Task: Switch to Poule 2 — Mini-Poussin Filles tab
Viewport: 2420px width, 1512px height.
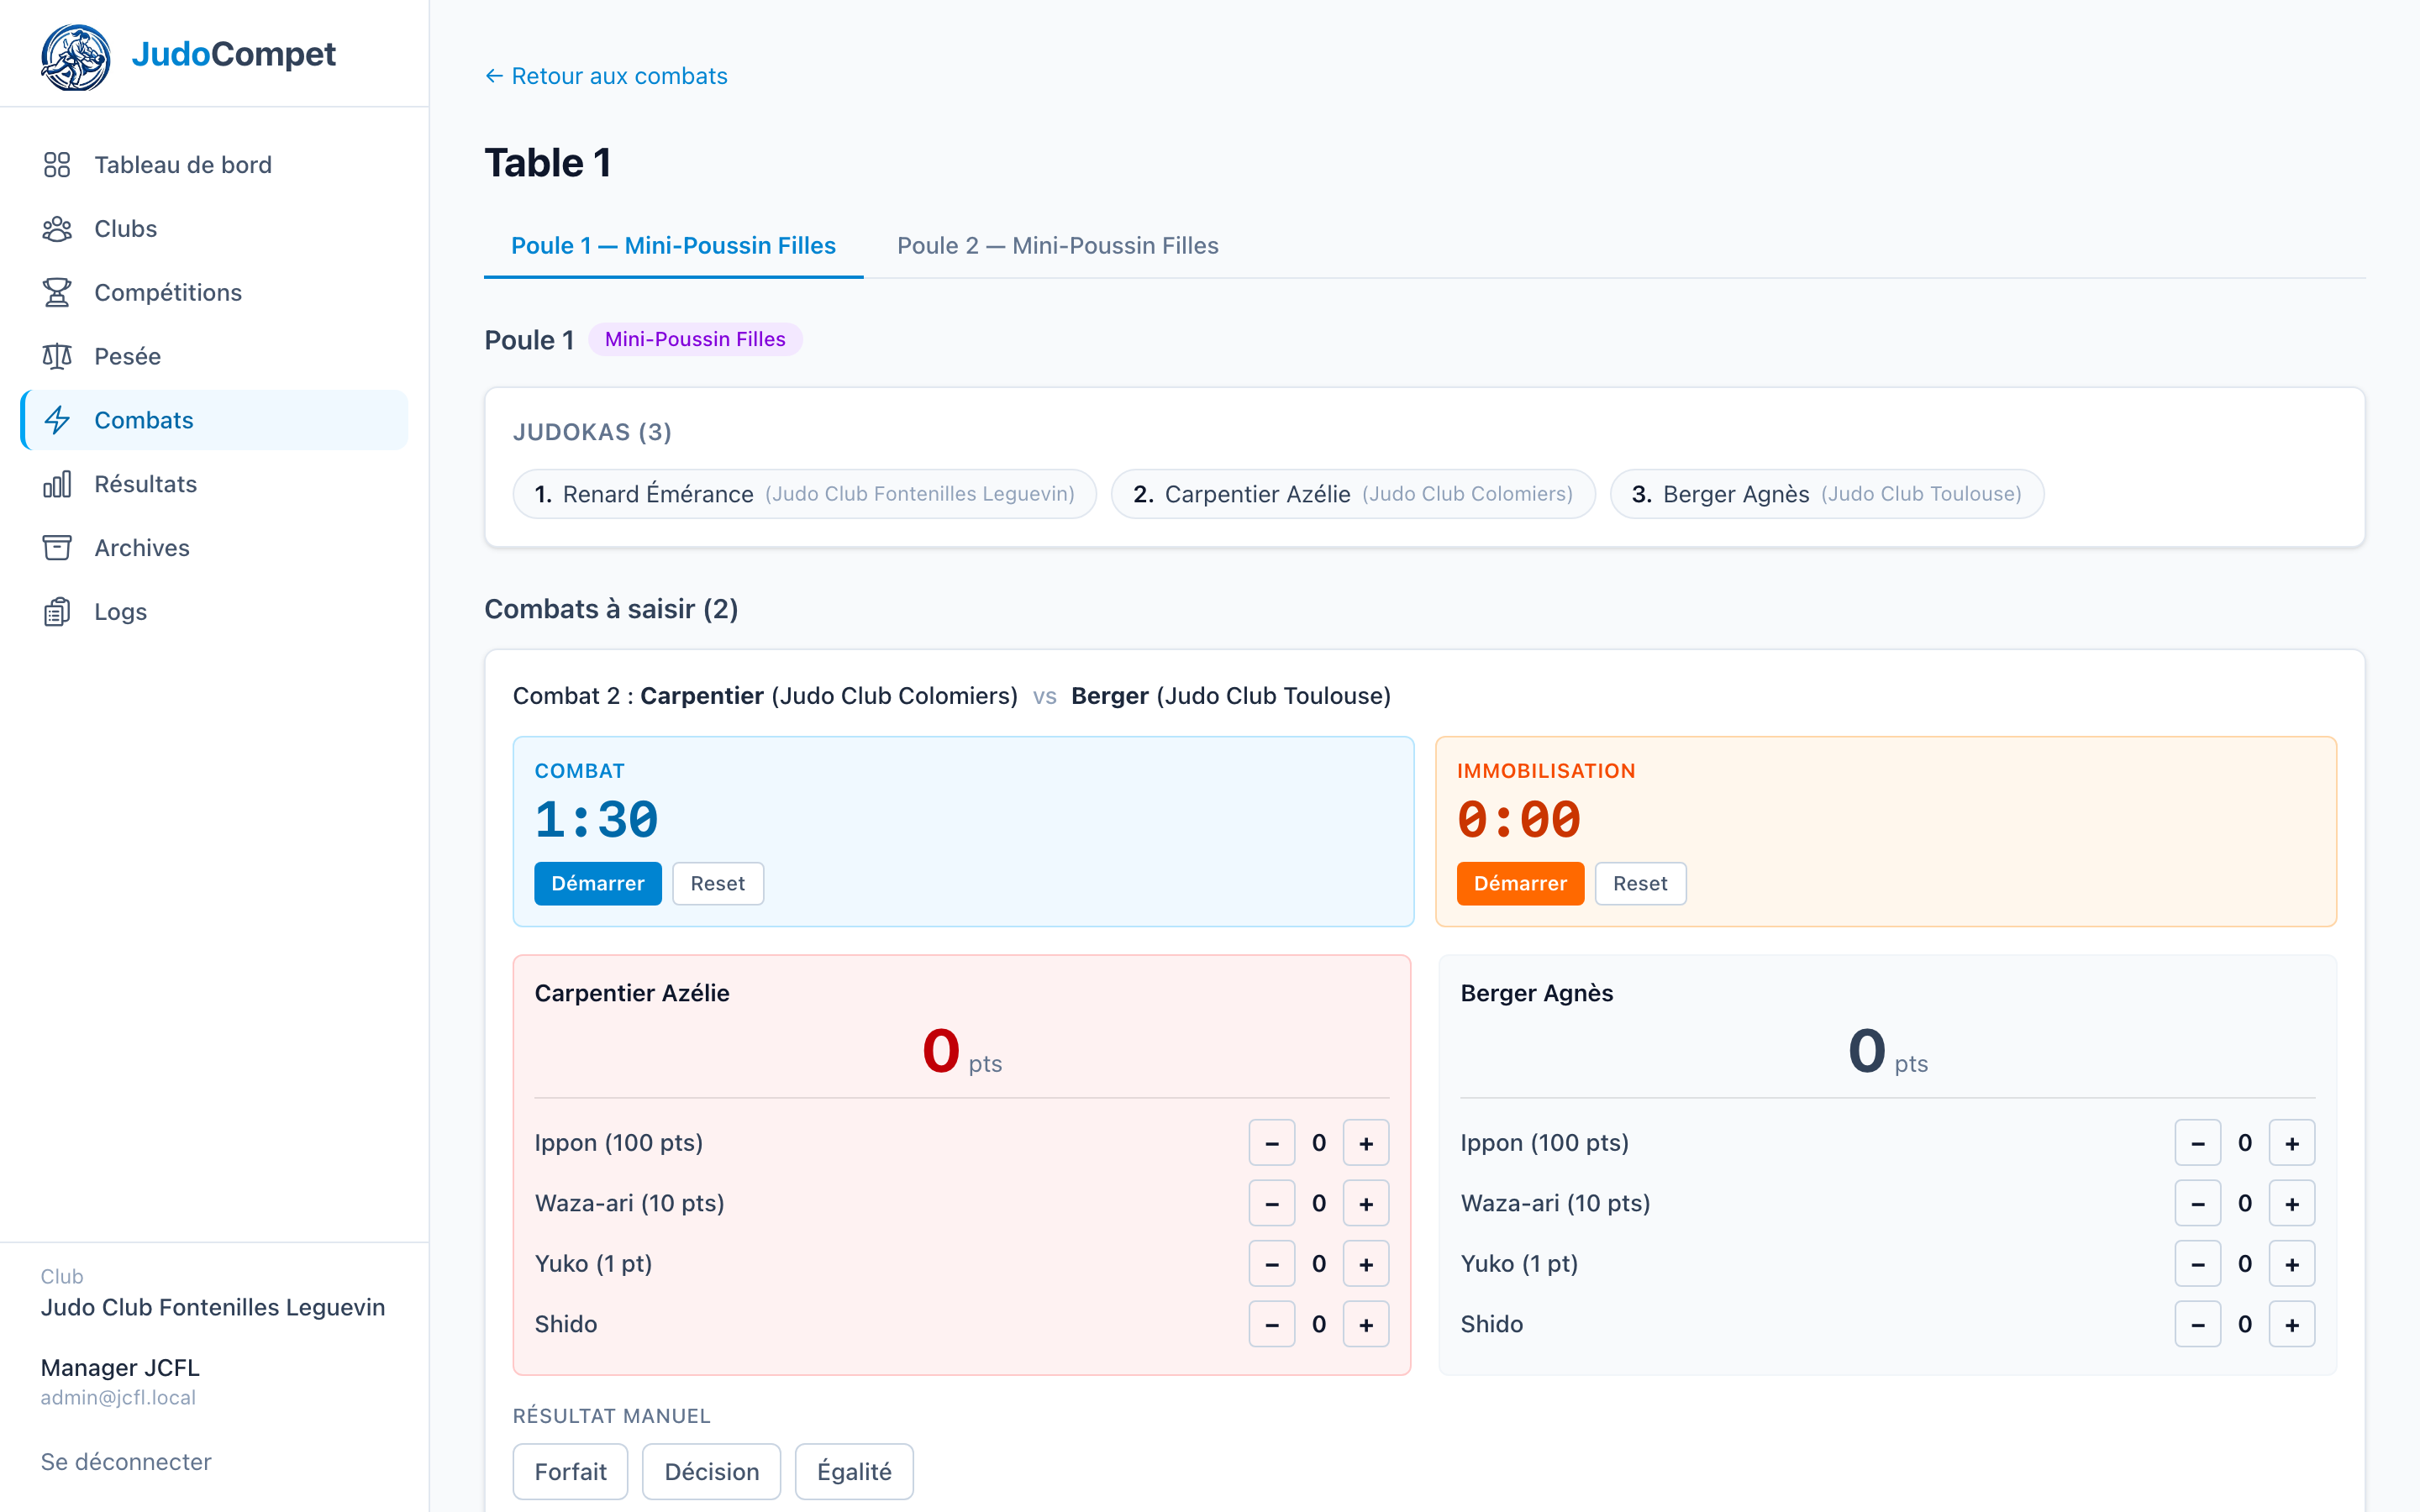Action: click(1058, 246)
